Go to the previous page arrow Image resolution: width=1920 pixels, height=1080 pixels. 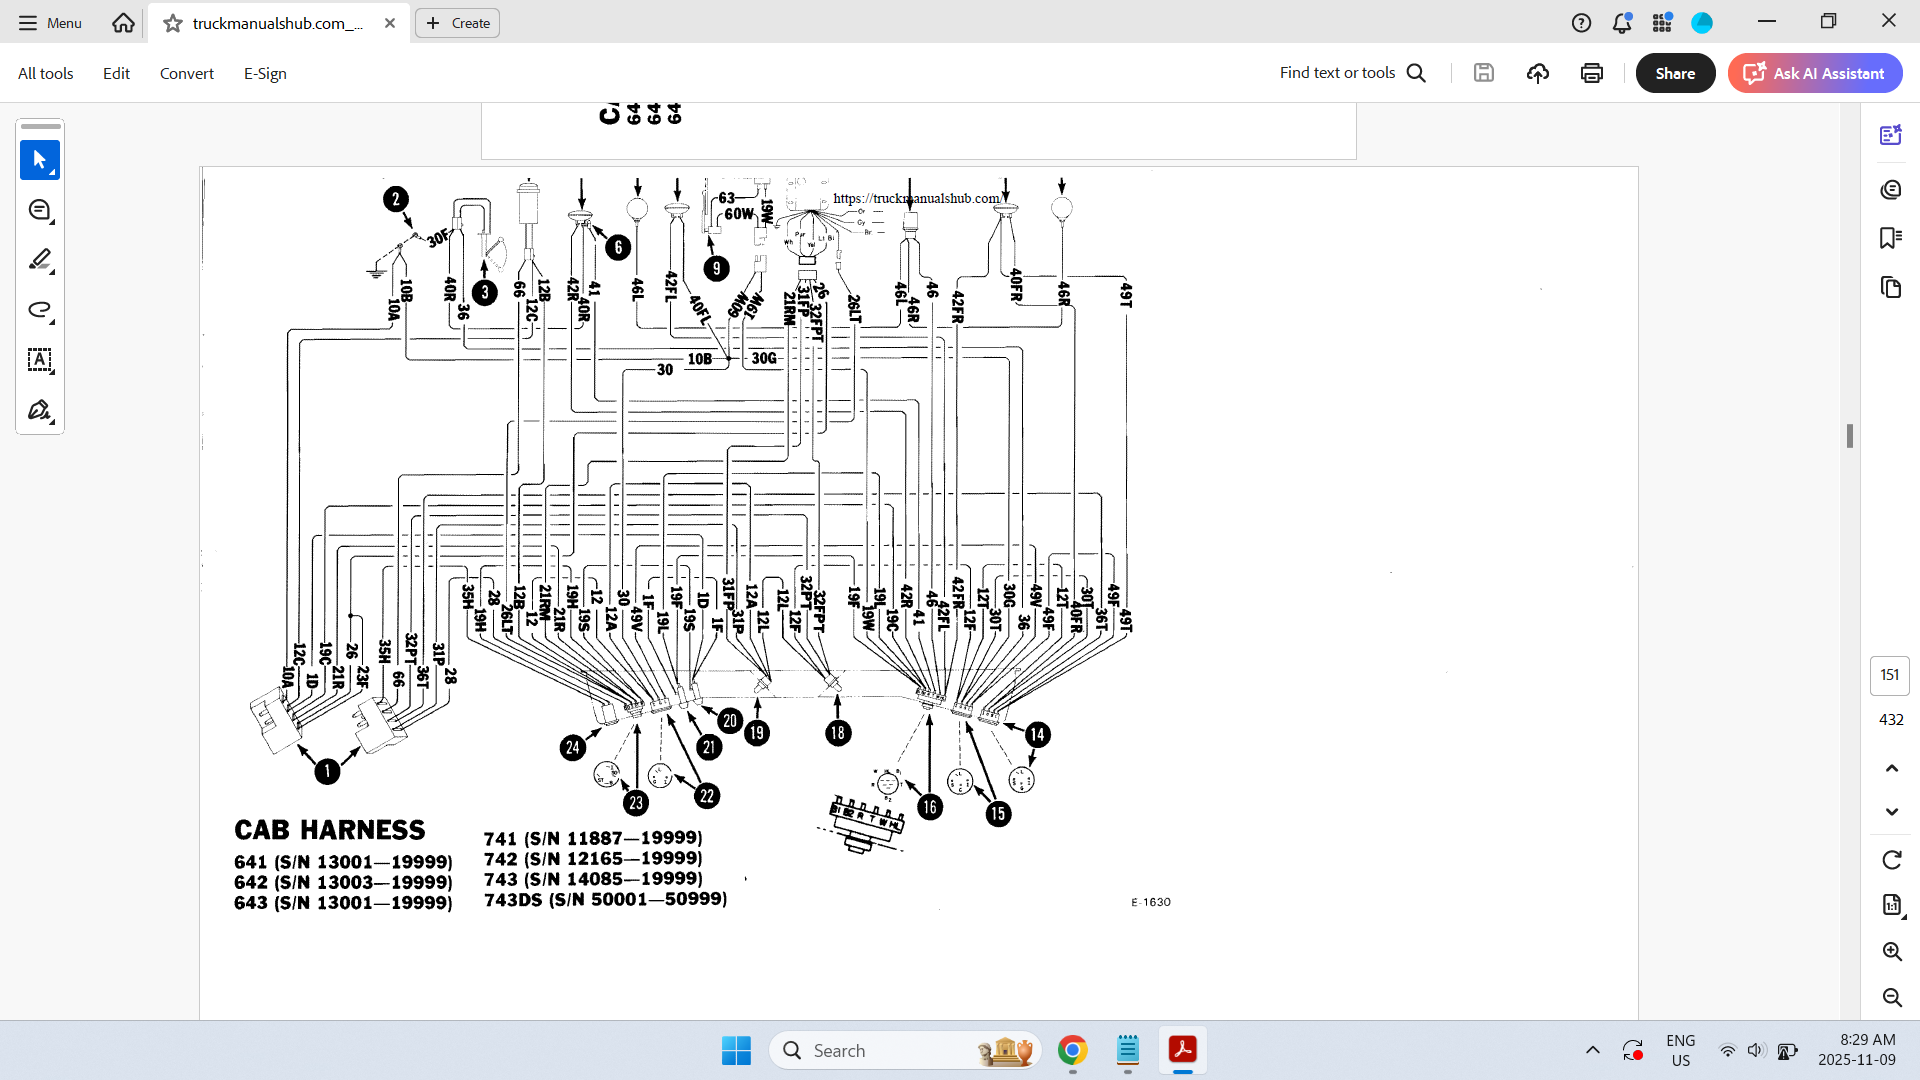pos(1891,768)
